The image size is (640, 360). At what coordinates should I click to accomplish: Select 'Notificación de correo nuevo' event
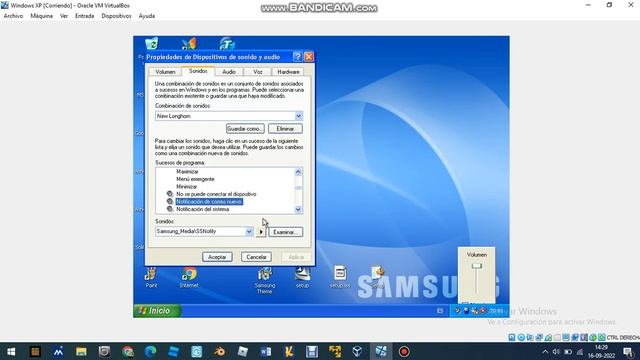(209, 202)
